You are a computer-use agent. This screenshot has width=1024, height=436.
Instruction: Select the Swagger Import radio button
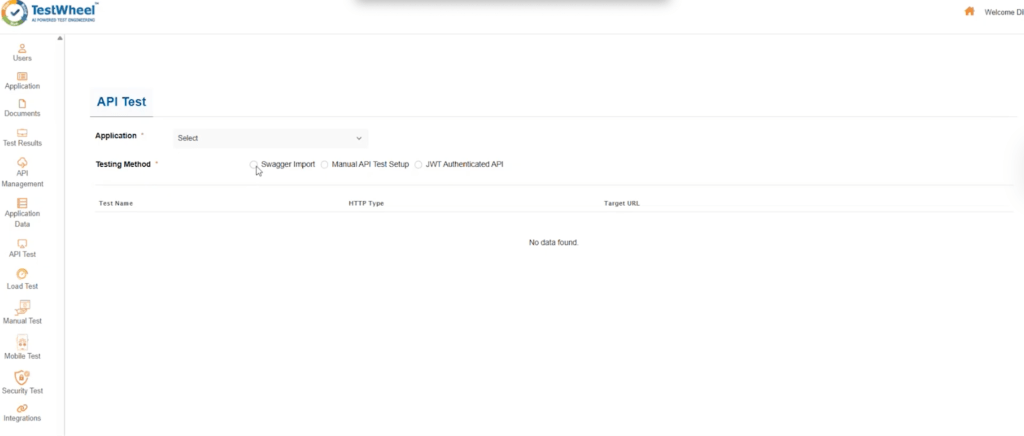[x=254, y=165]
